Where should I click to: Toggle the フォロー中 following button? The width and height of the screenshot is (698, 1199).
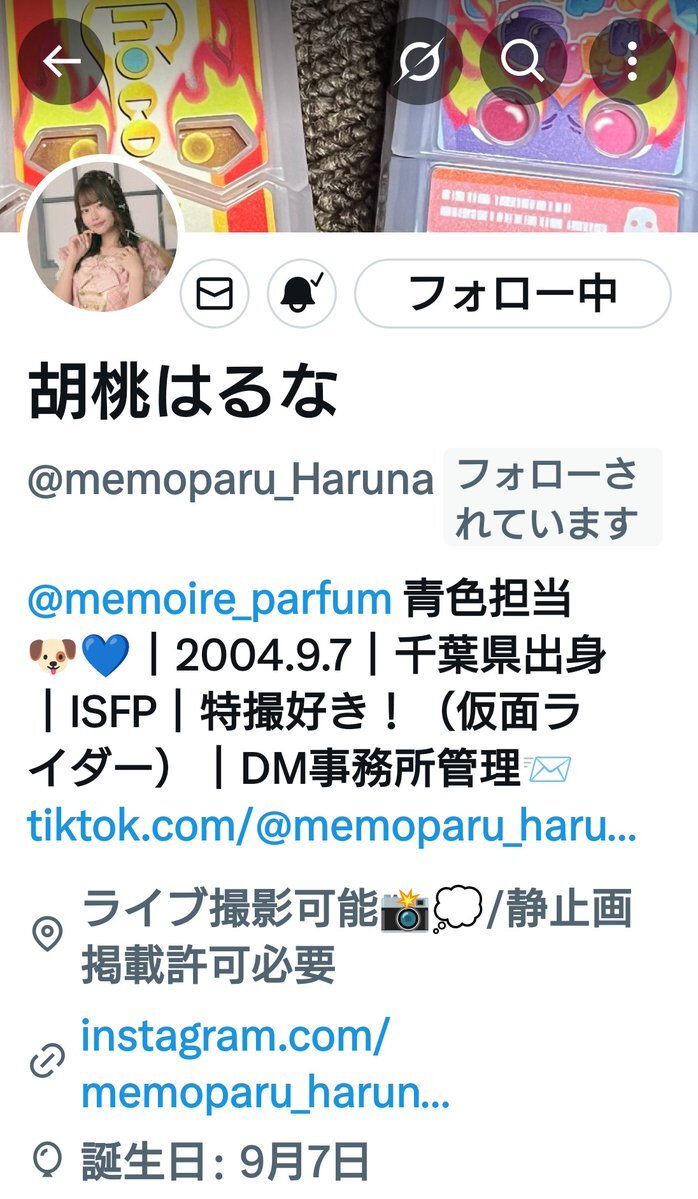coord(513,294)
